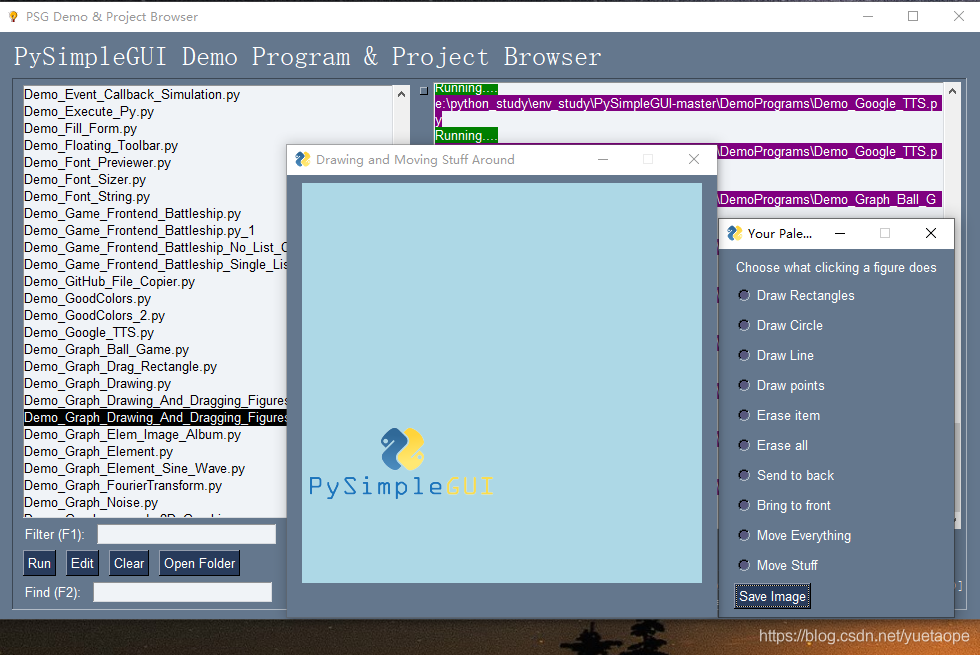The image size is (980, 655).
Task: Enable the Erase all option
Action: pyautogui.click(x=773, y=446)
